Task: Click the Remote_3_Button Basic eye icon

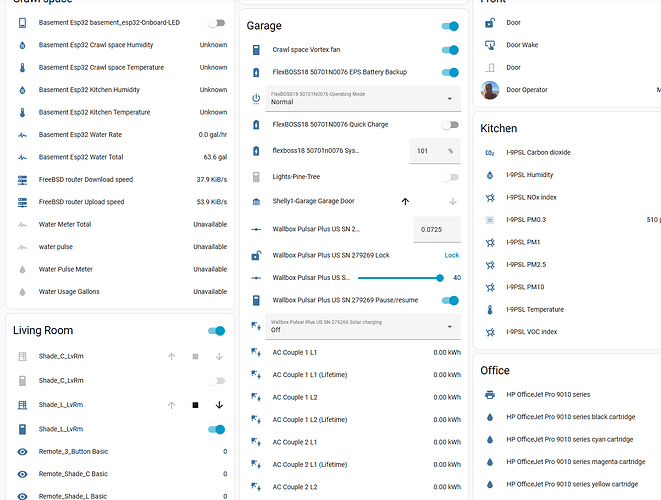Action: pos(22,452)
